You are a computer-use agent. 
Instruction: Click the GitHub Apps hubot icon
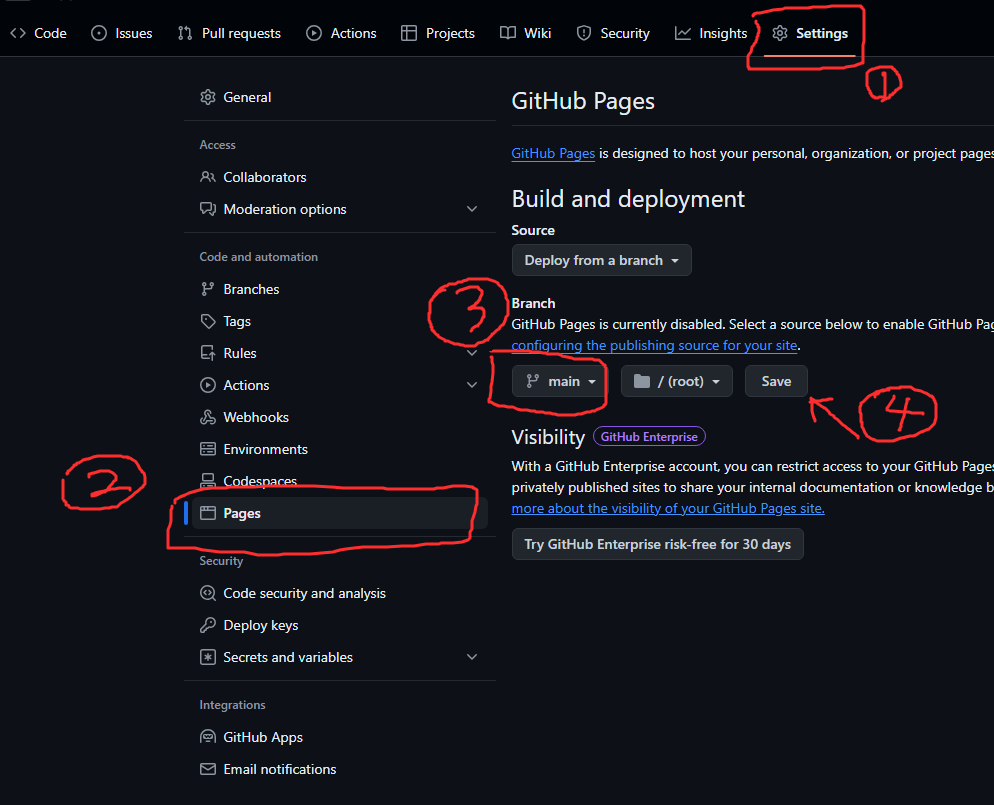(208, 737)
